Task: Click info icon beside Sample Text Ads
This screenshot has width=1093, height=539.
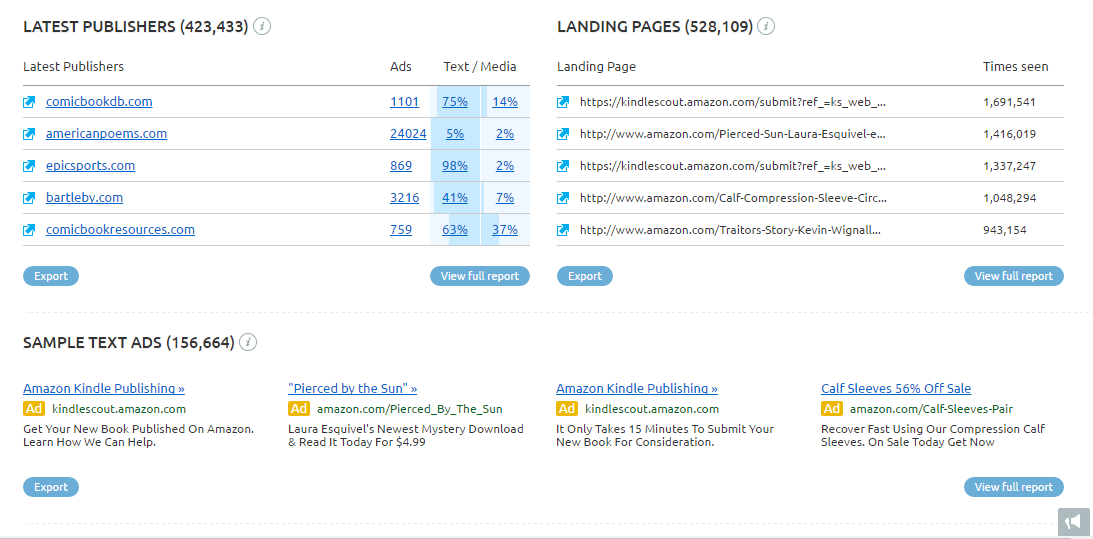Action: pyautogui.click(x=248, y=343)
